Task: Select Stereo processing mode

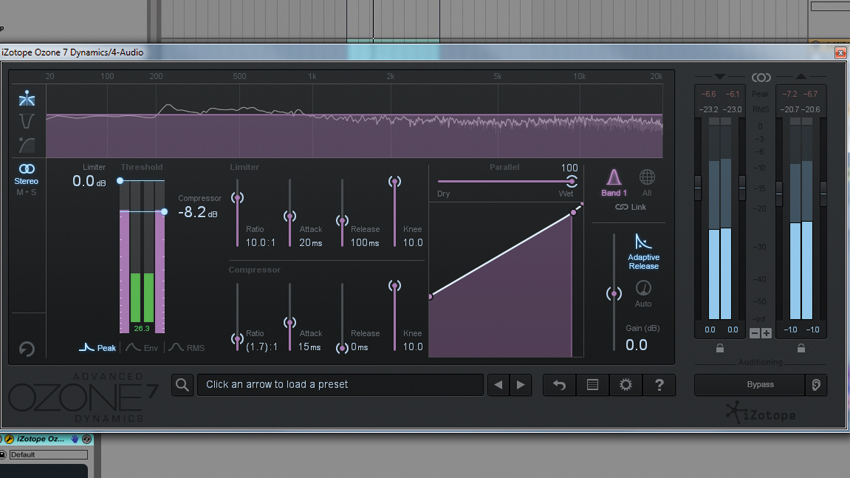Action: [x=27, y=174]
